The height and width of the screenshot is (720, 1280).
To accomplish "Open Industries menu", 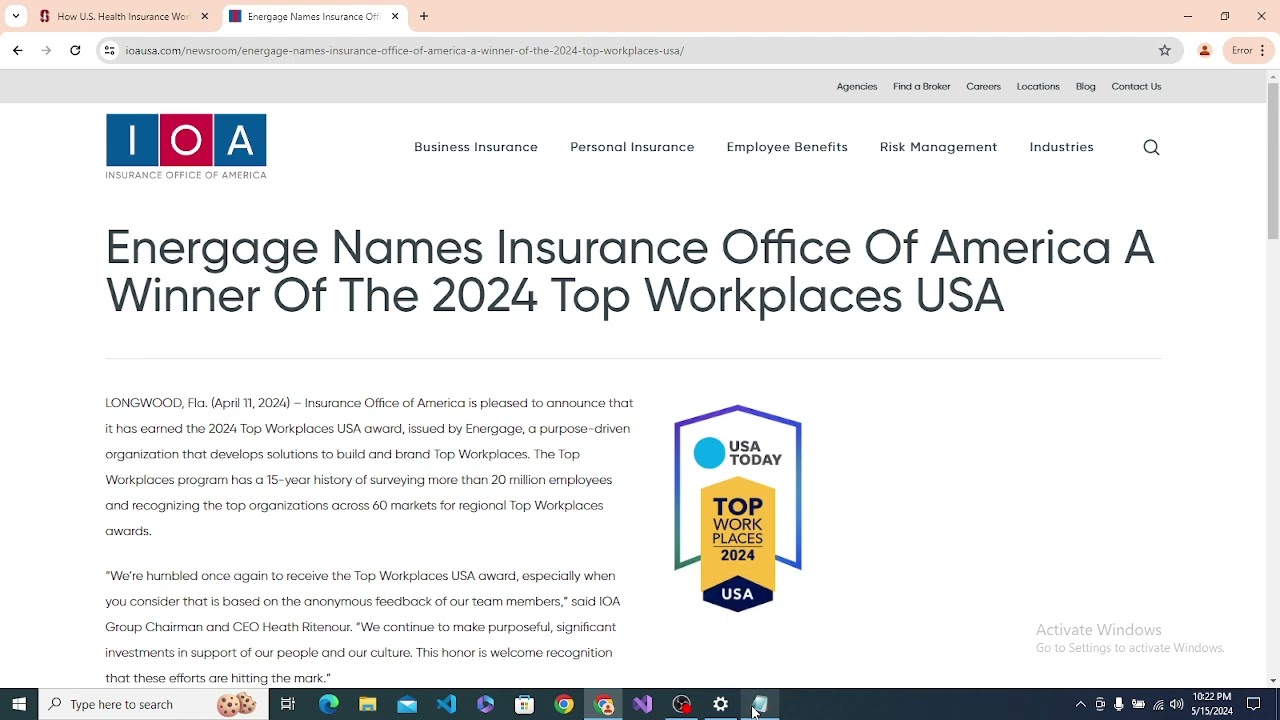I will pos(1061,147).
